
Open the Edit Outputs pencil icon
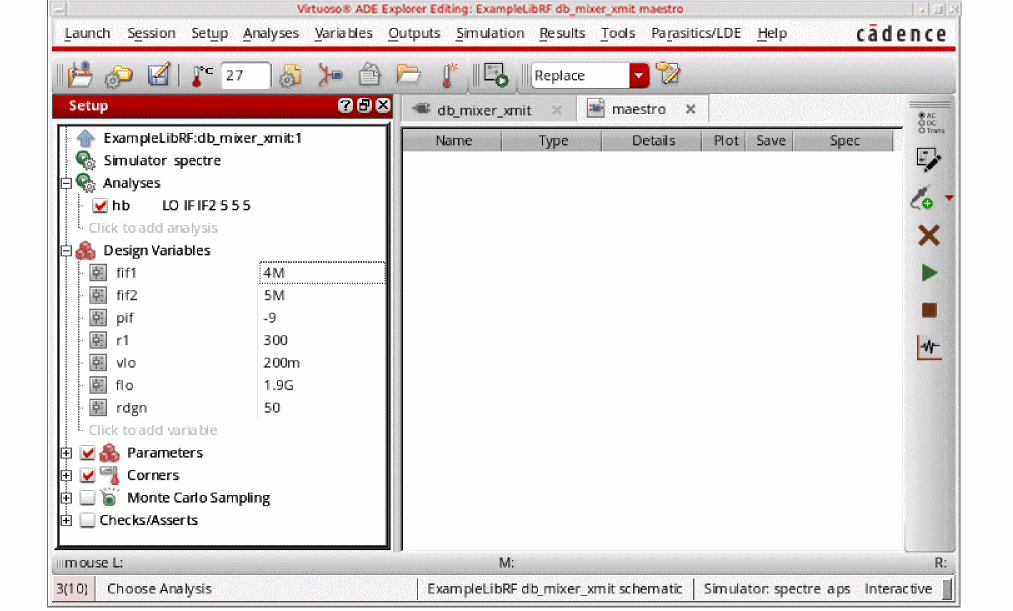tap(928, 160)
